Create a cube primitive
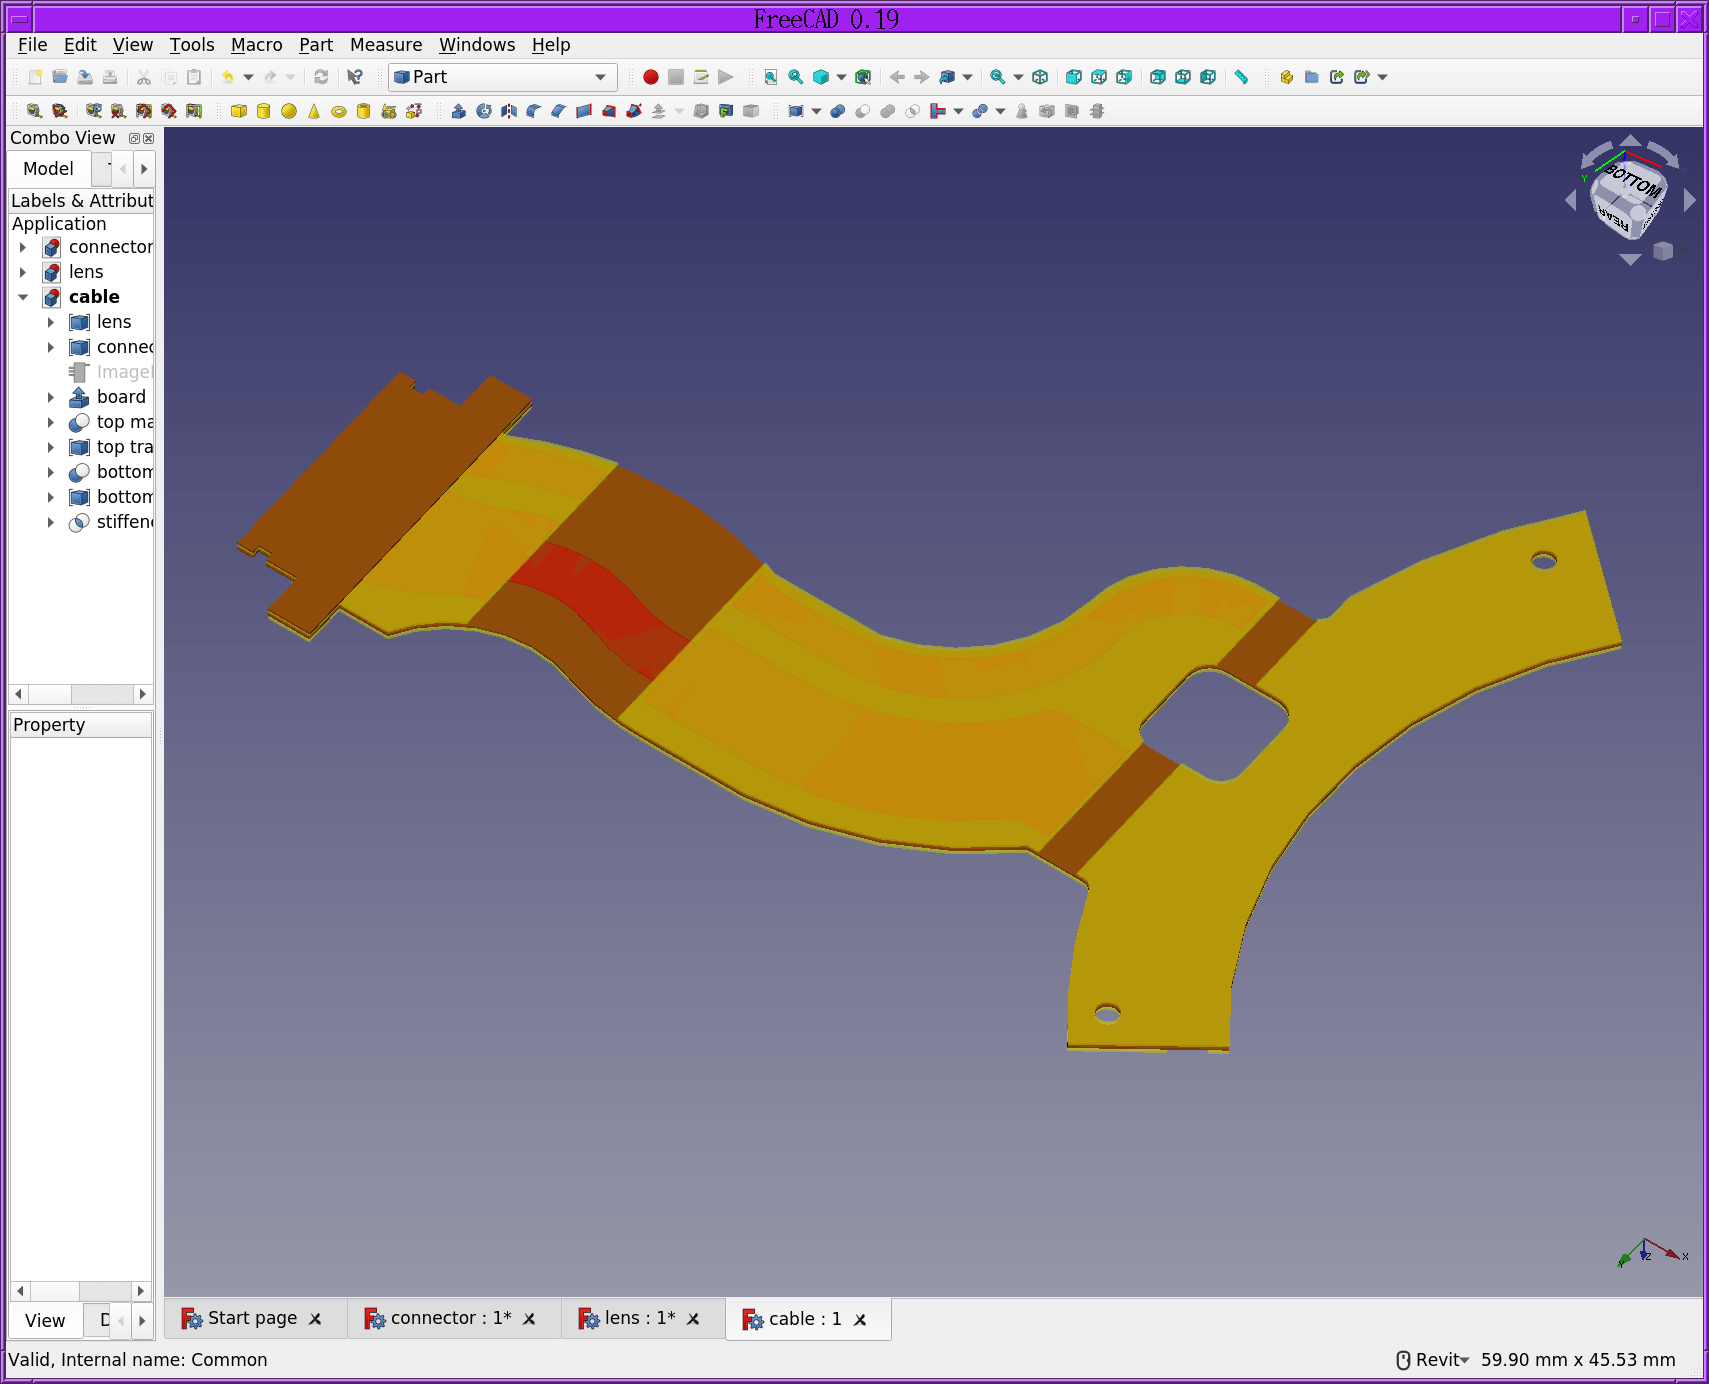1709x1384 pixels. click(x=240, y=111)
